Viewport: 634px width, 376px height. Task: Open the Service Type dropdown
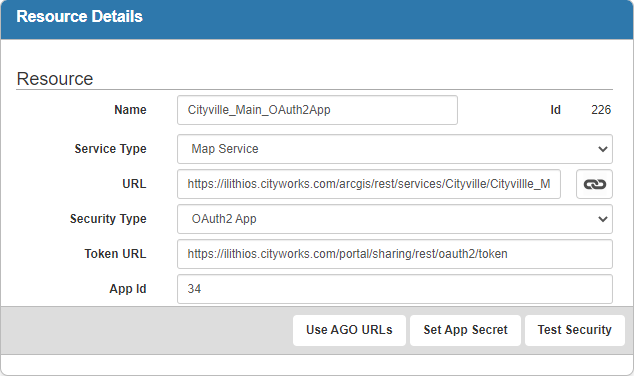point(395,149)
